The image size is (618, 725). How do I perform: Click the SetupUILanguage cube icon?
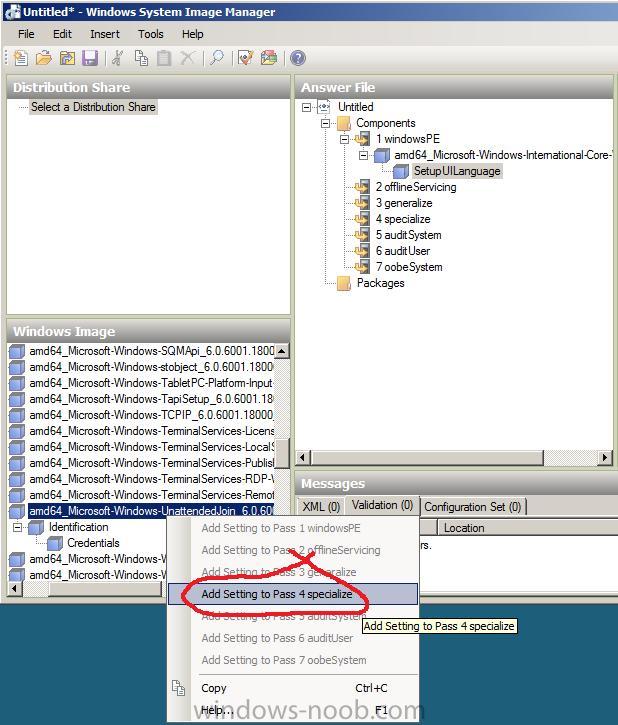[401, 171]
